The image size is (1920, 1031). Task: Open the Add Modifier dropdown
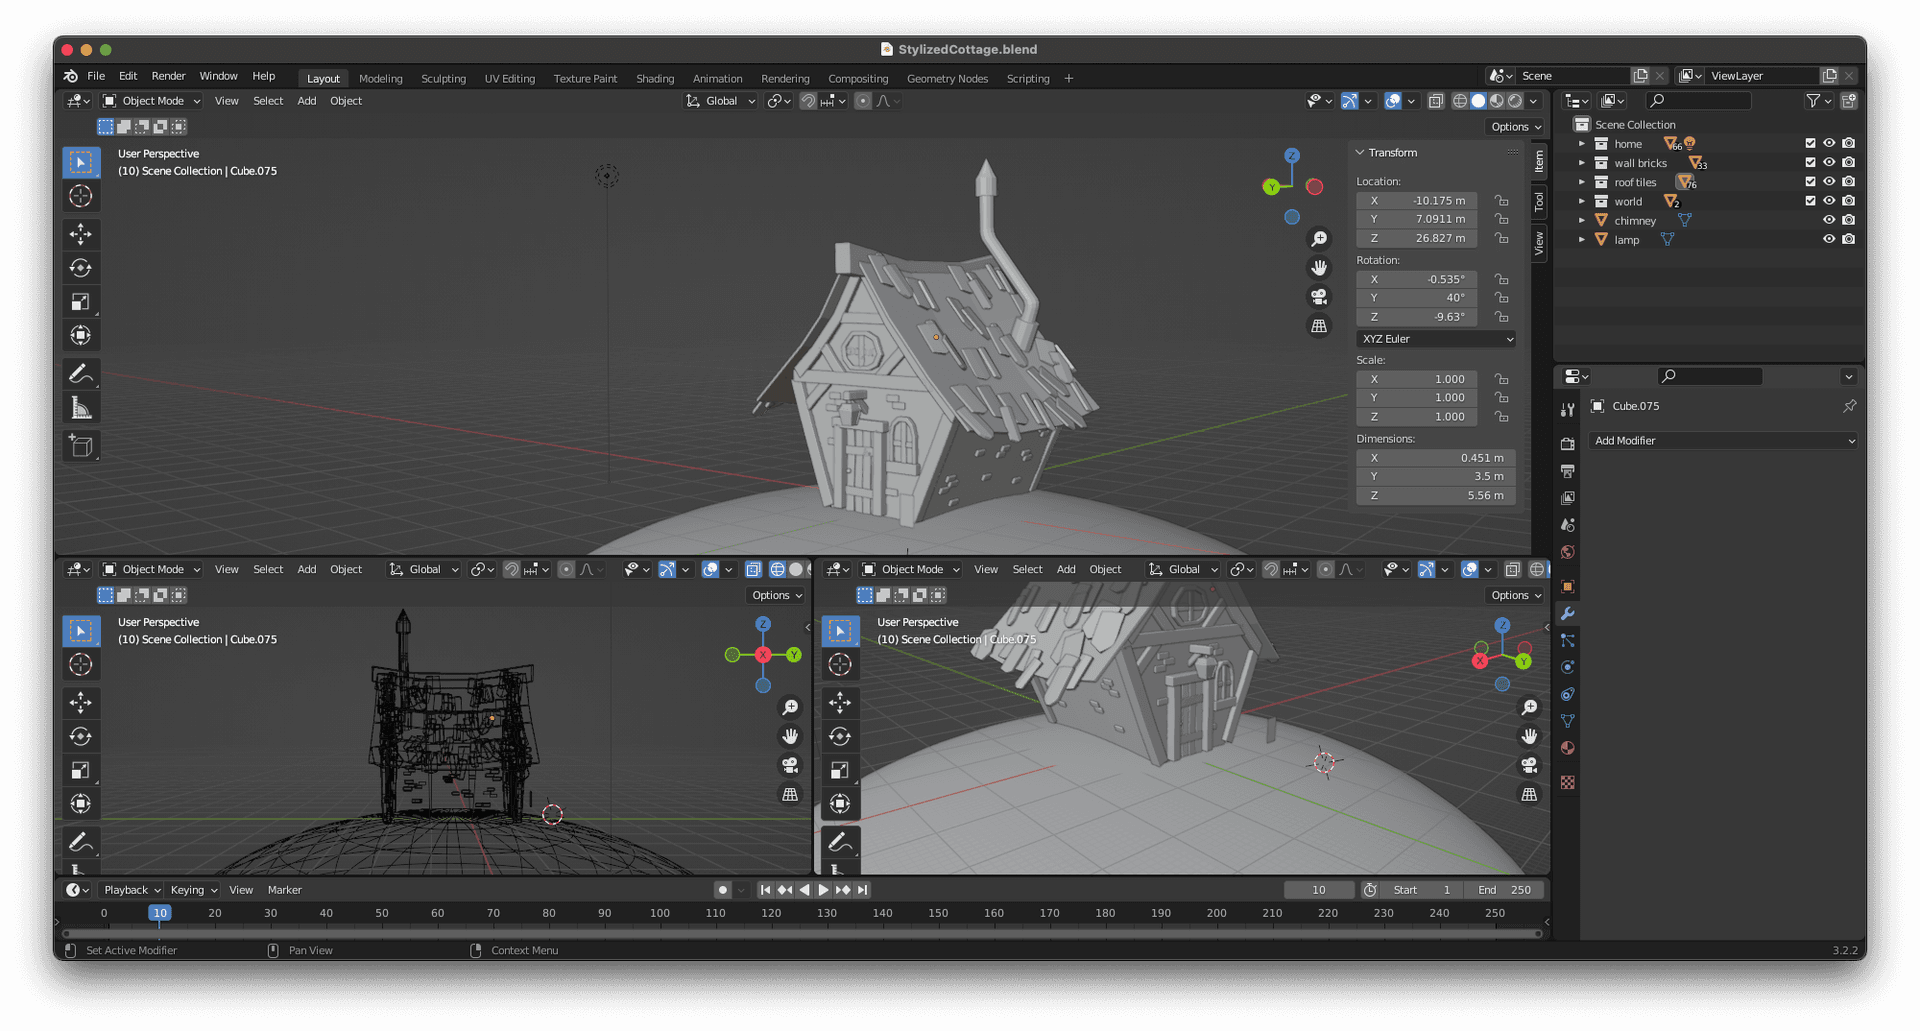pos(1723,440)
